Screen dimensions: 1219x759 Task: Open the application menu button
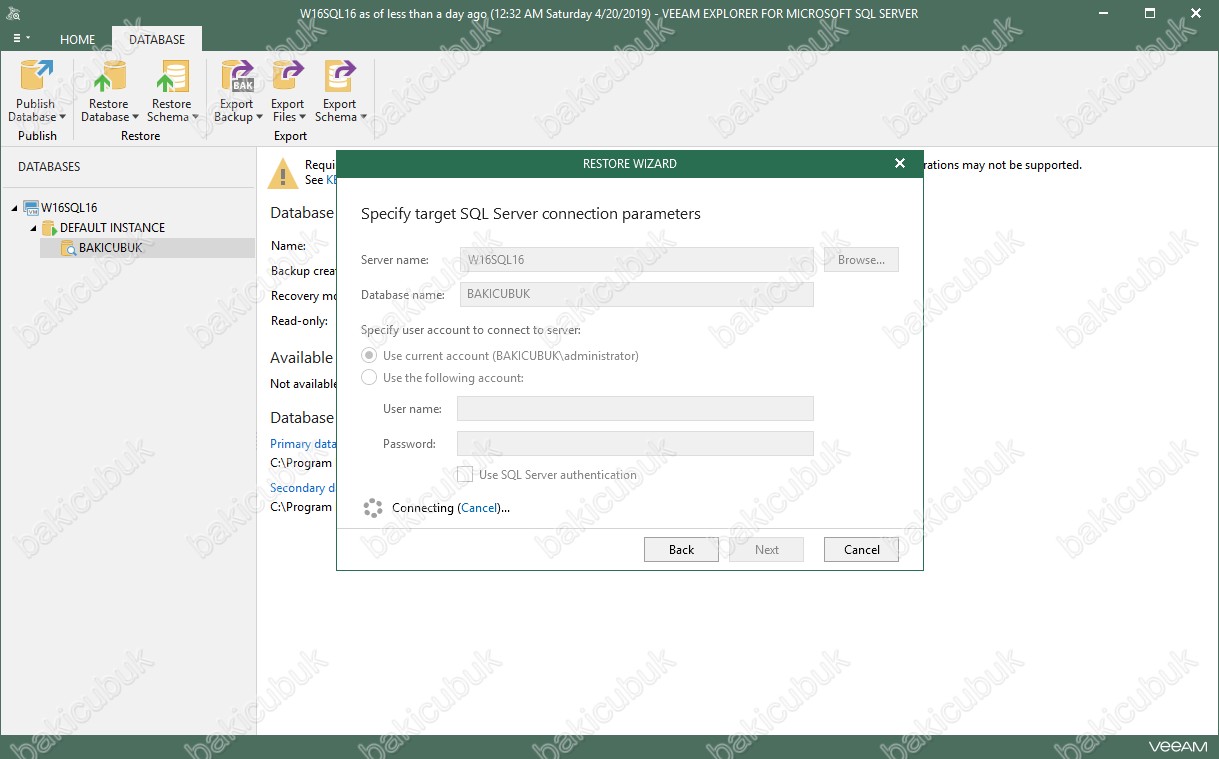[21, 38]
